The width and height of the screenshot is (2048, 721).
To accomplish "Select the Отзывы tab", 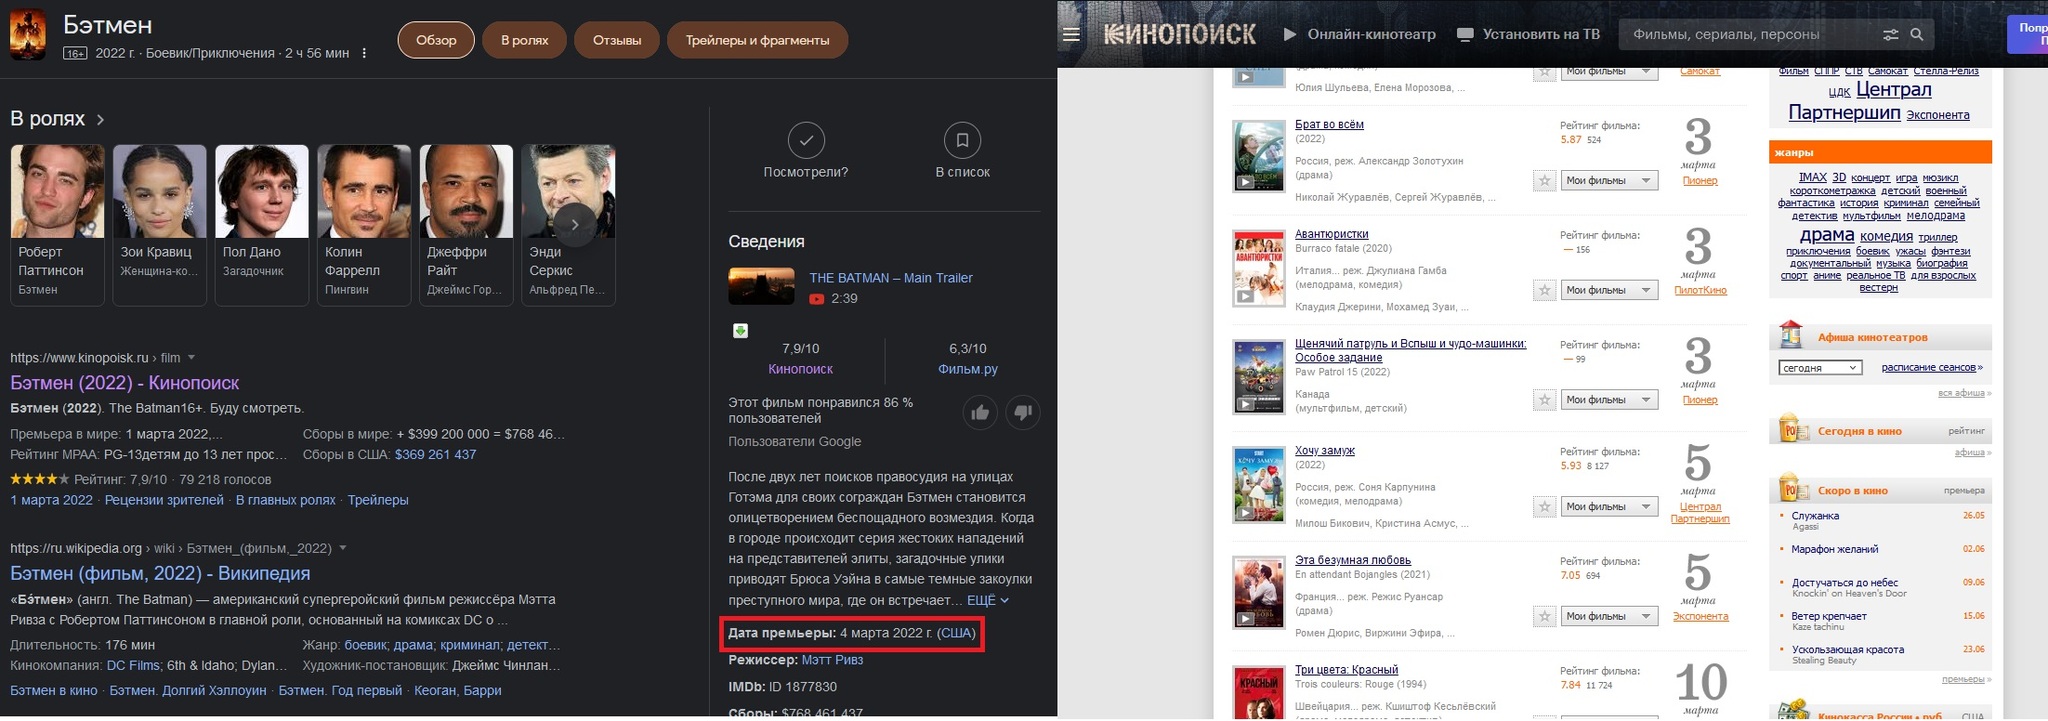I will pos(617,40).
